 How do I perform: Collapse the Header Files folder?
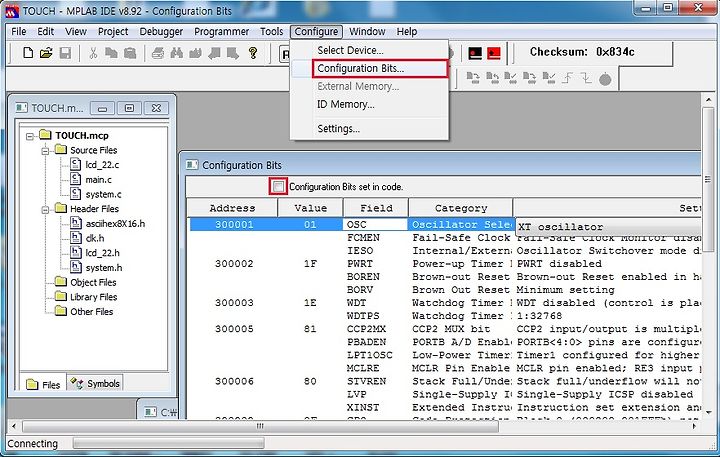(45, 209)
